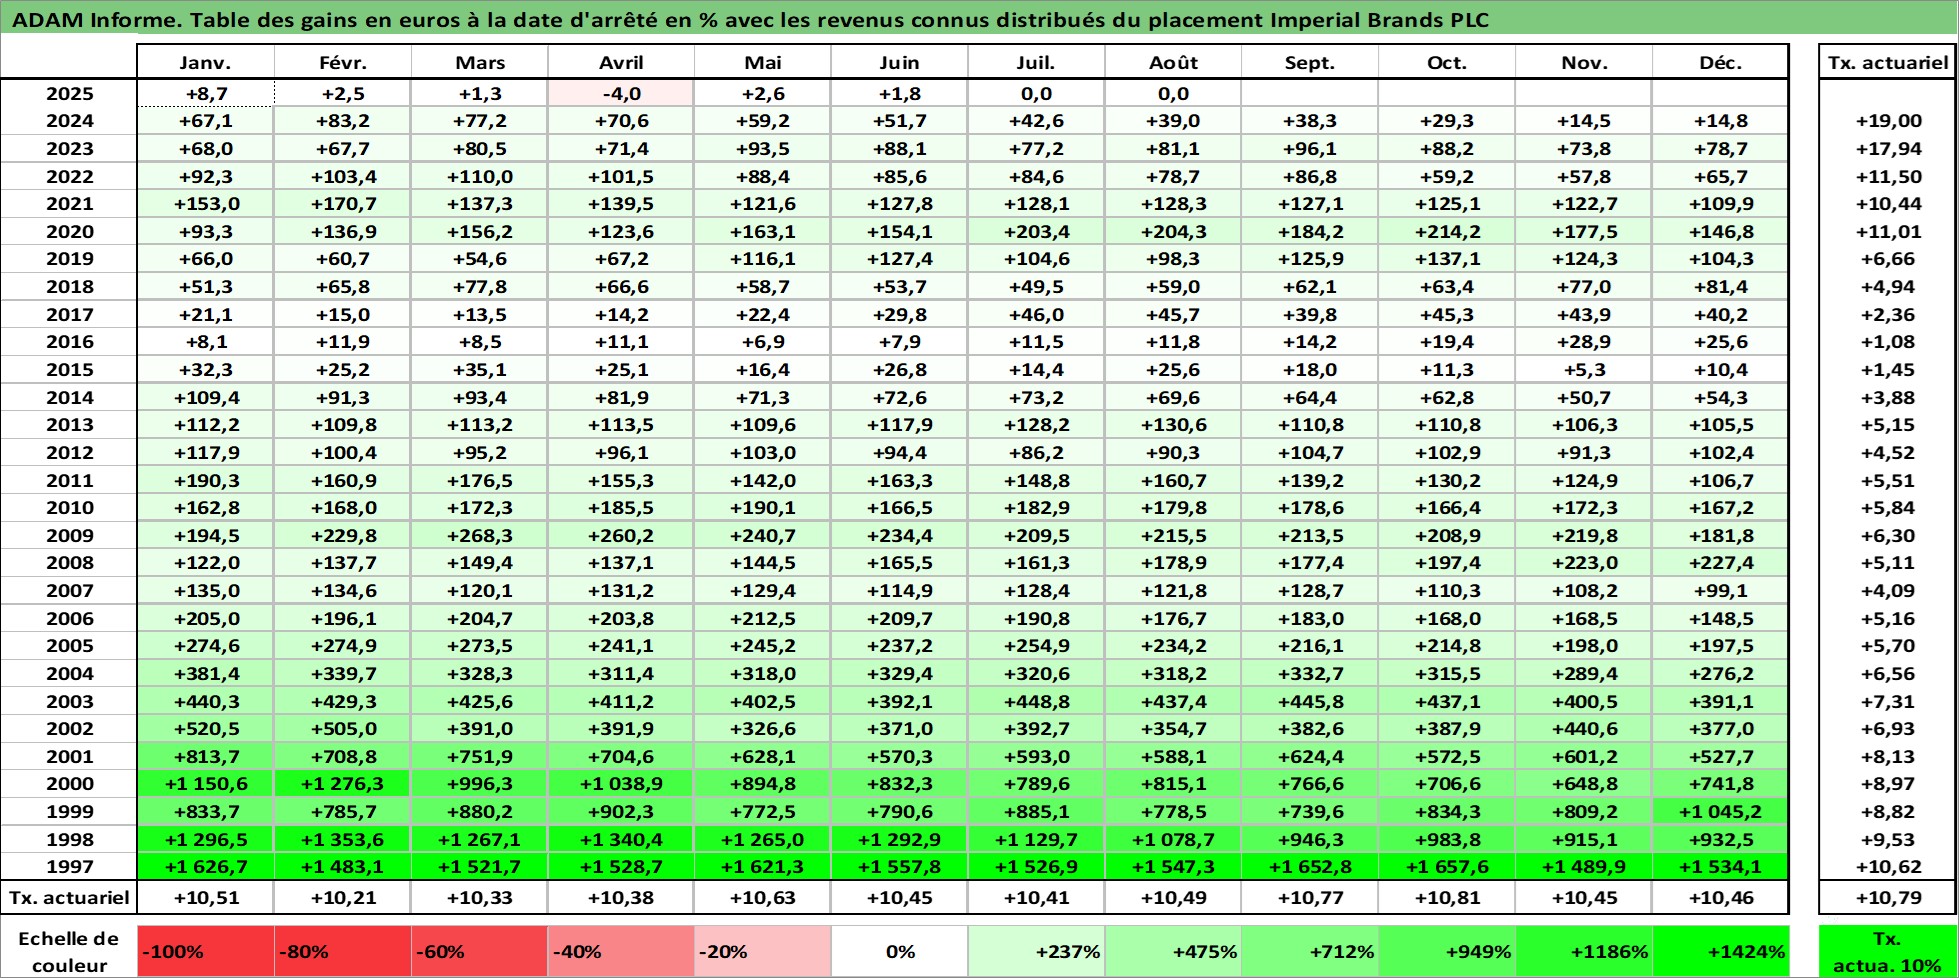
Task: Click the +813,7 cell in Janv. 2001
Action: [205, 757]
